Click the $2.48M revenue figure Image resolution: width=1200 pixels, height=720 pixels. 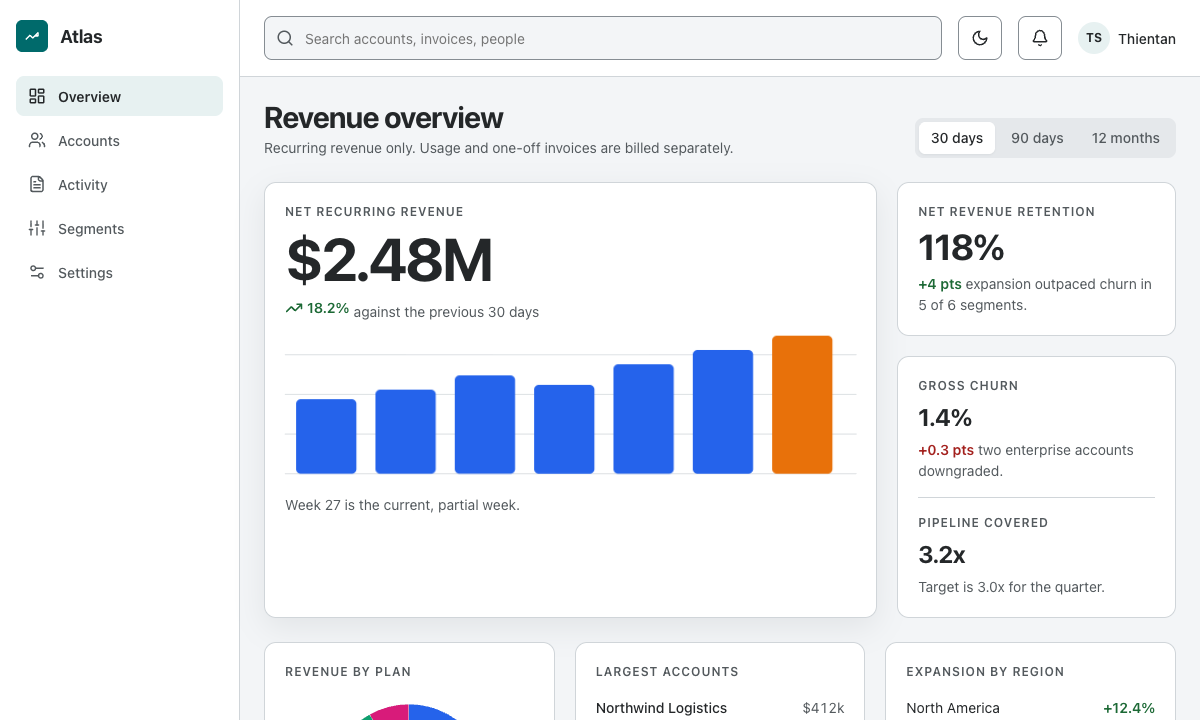pos(389,260)
